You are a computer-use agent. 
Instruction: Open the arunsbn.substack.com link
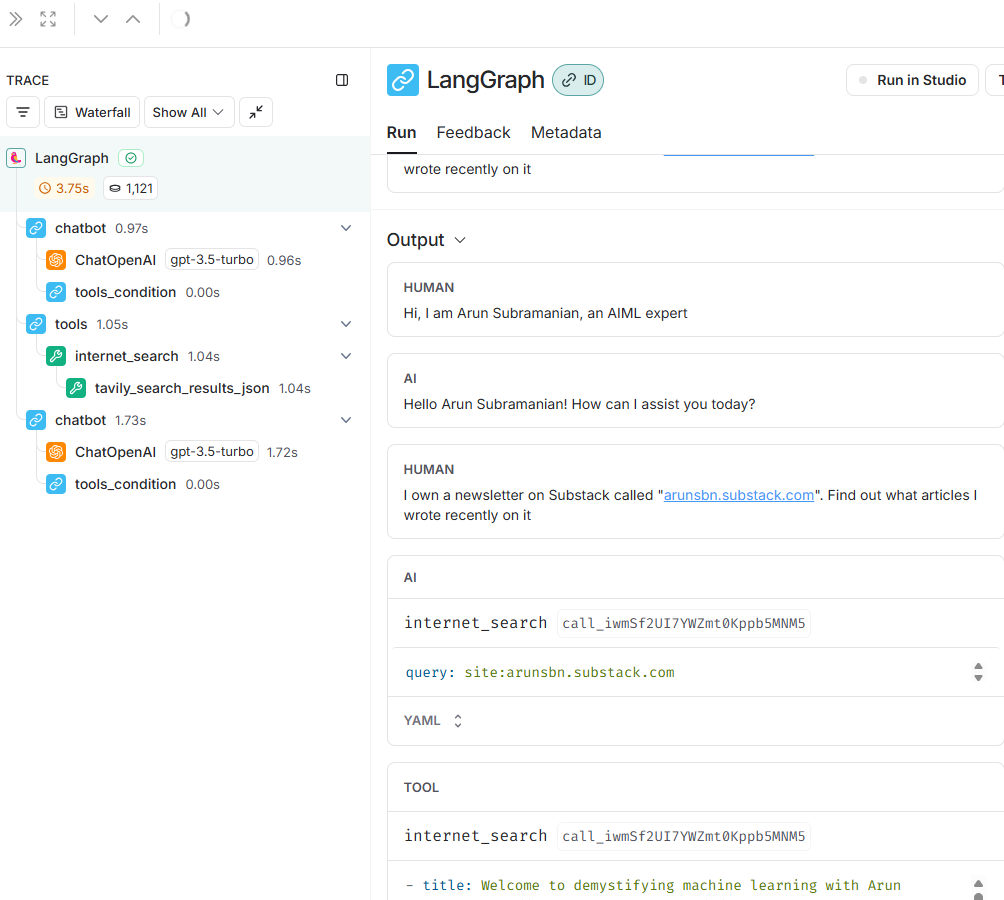click(x=738, y=495)
